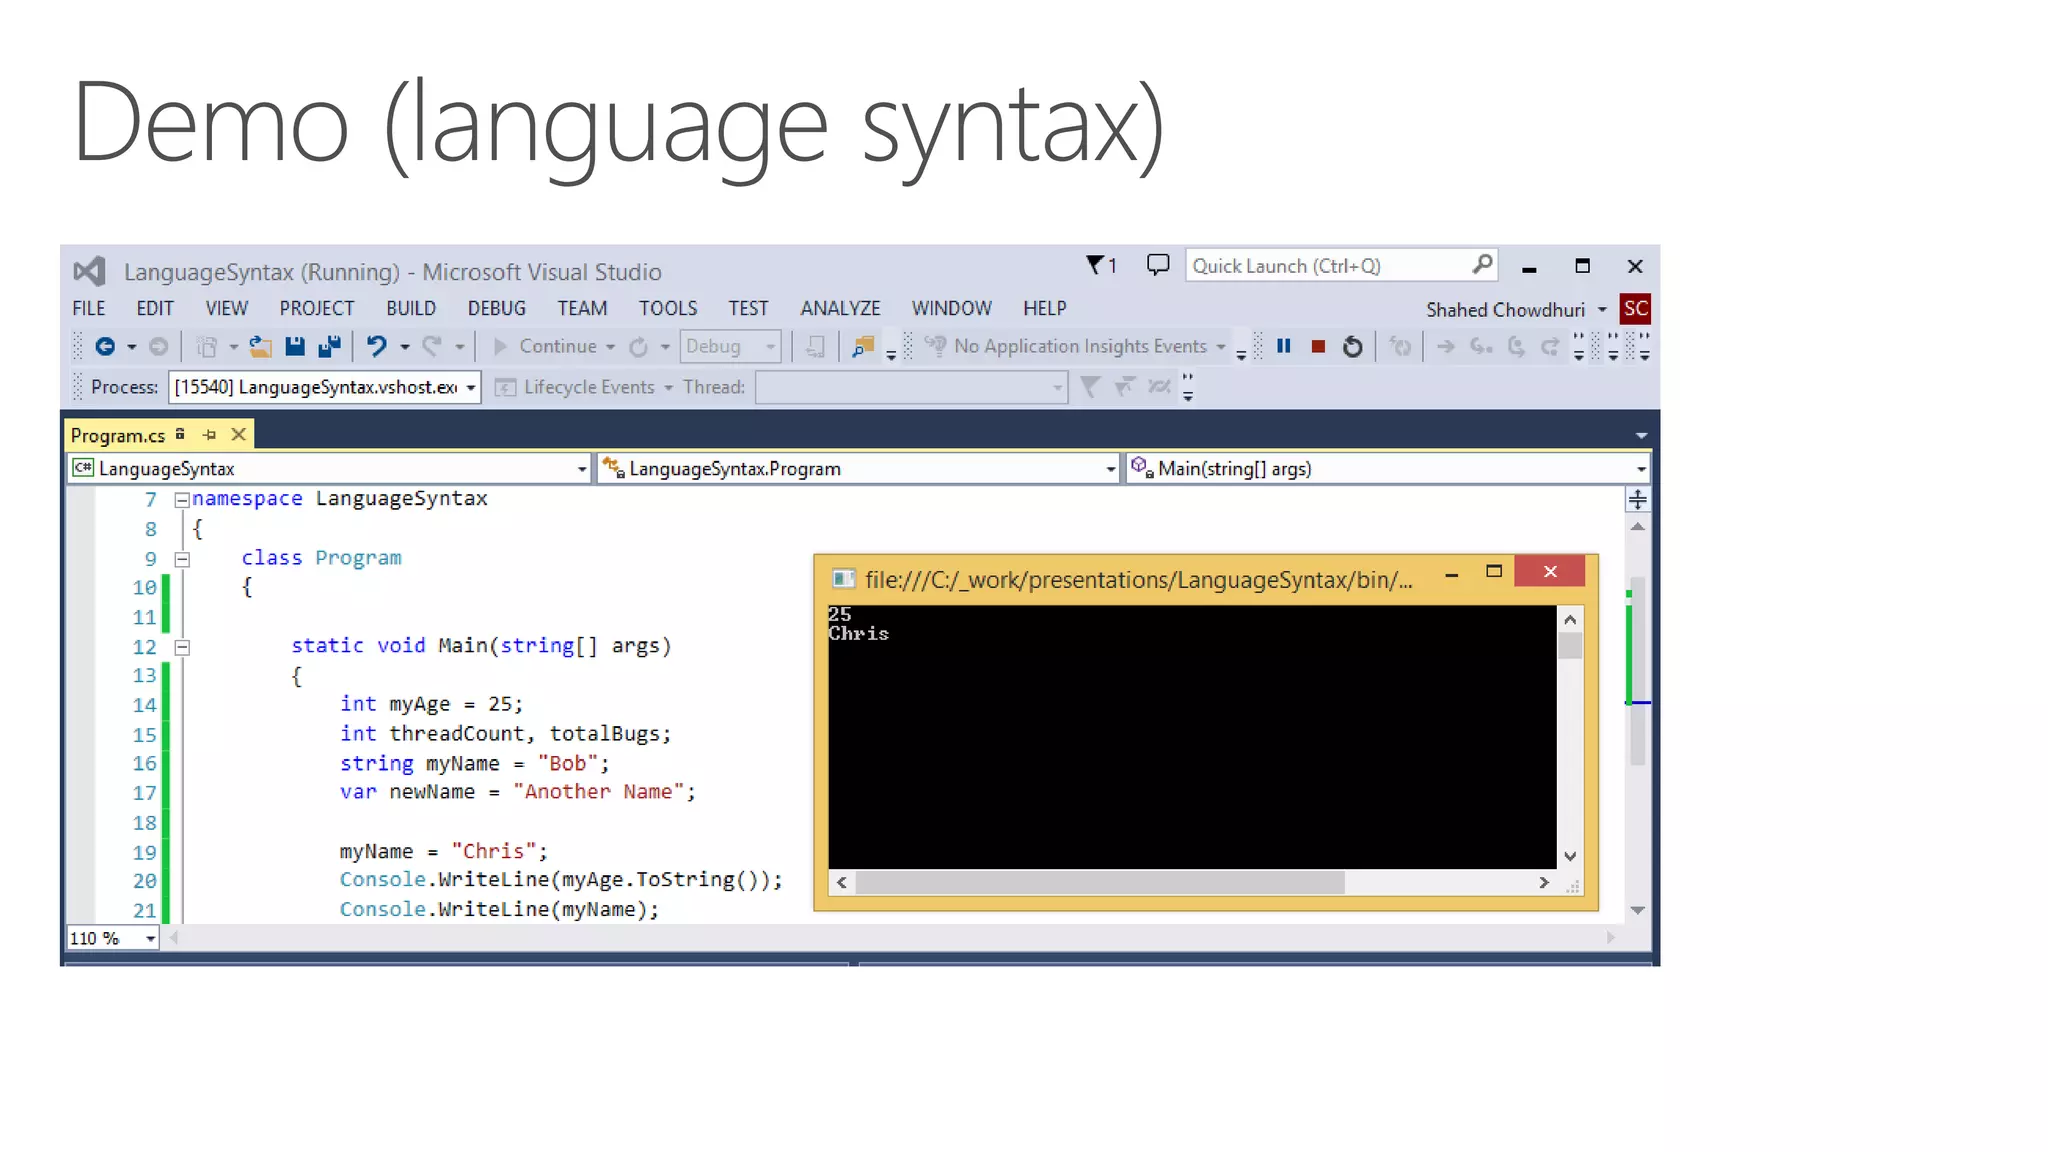Open the ANALYZE menu
The image size is (2048, 1152).
(839, 308)
